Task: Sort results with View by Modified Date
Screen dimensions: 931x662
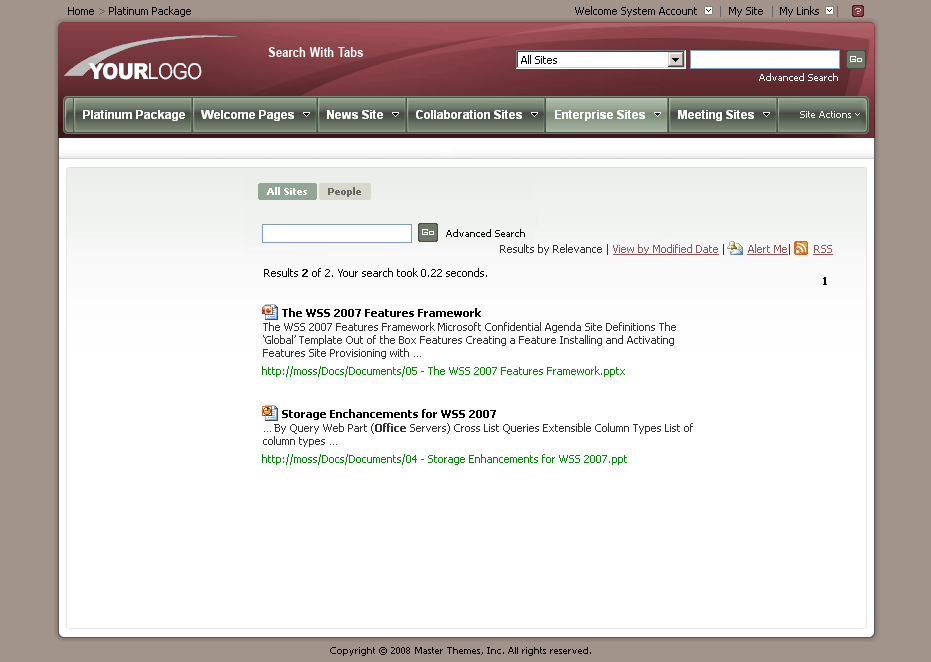Action: tap(664, 248)
